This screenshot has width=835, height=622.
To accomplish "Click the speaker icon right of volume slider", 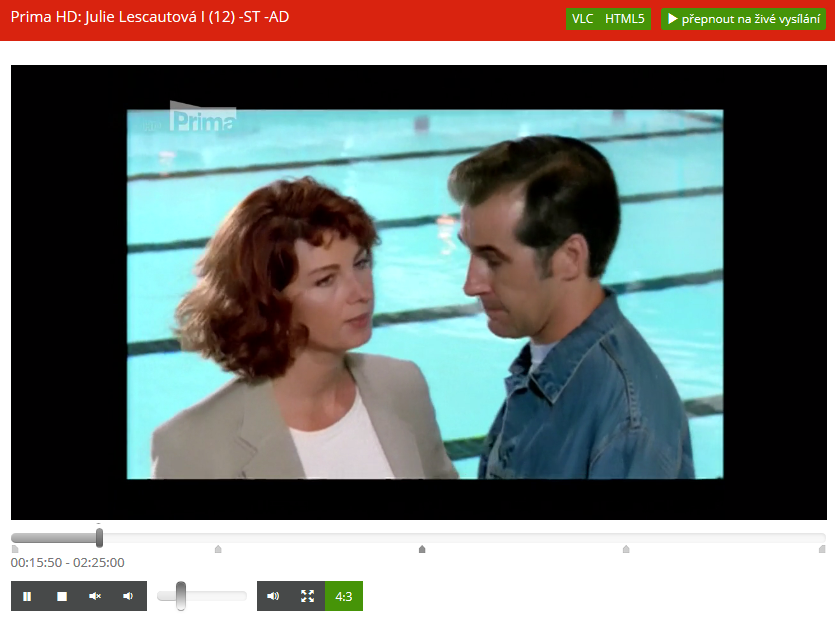I will coord(273,596).
